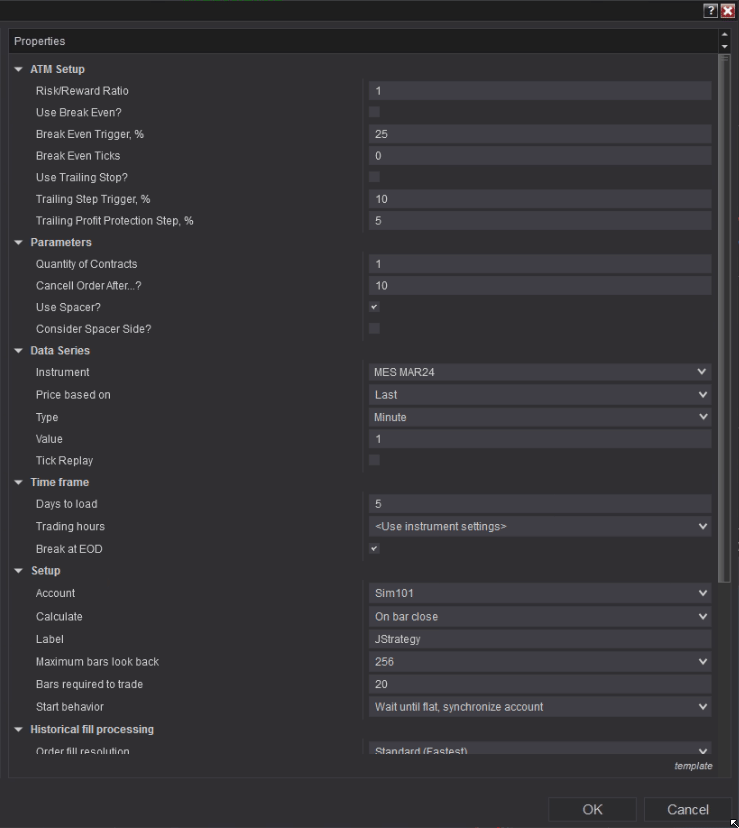Click the OK button
739x828 pixels.
pyautogui.click(x=591, y=810)
